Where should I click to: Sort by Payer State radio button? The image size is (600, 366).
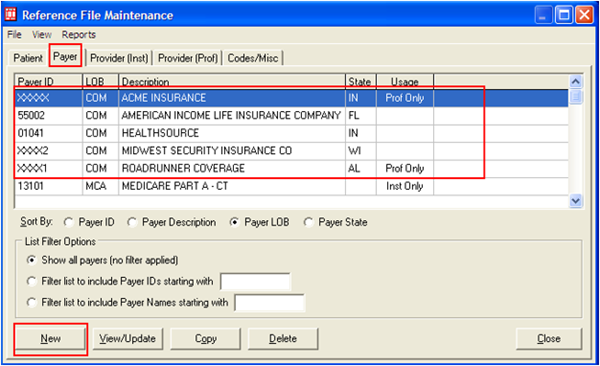click(x=308, y=222)
